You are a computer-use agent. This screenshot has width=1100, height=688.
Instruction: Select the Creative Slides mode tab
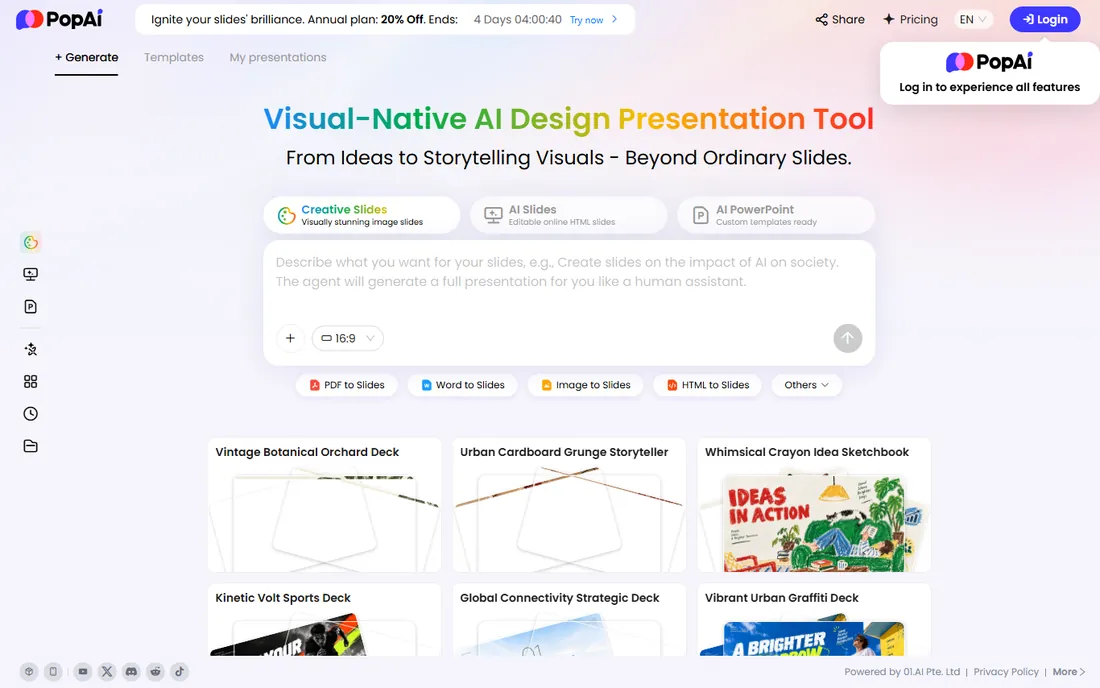click(x=362, y=215)
